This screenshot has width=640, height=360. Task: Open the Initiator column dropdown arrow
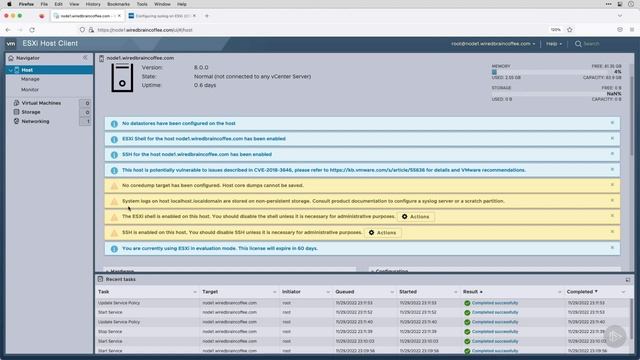[328, 292]
